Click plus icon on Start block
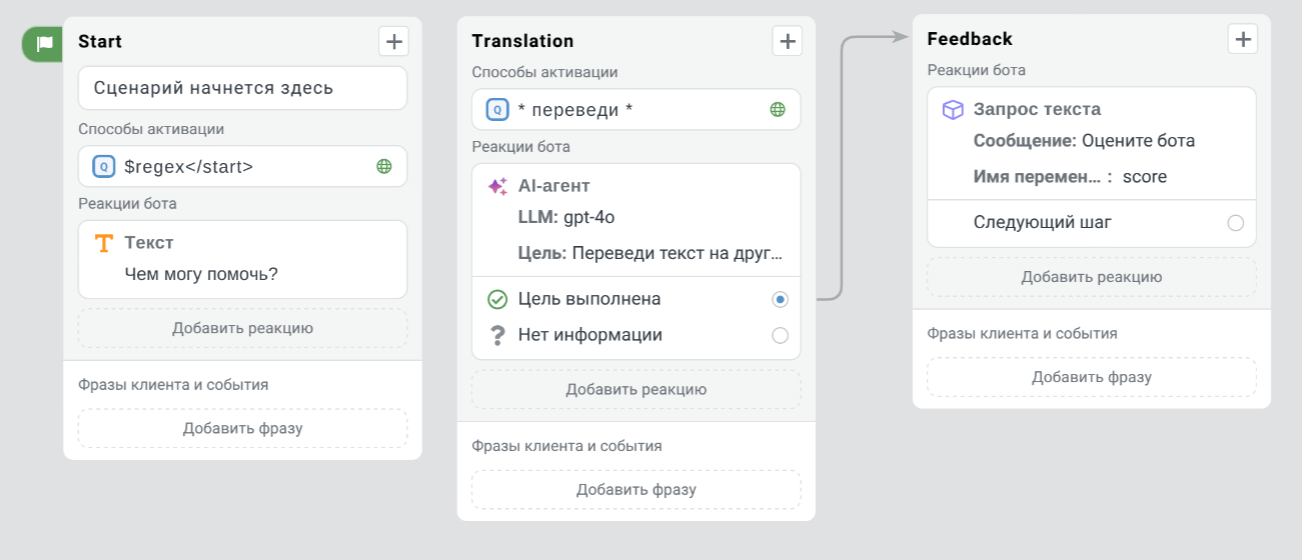The image size is (1302, 560). [393, 41]
